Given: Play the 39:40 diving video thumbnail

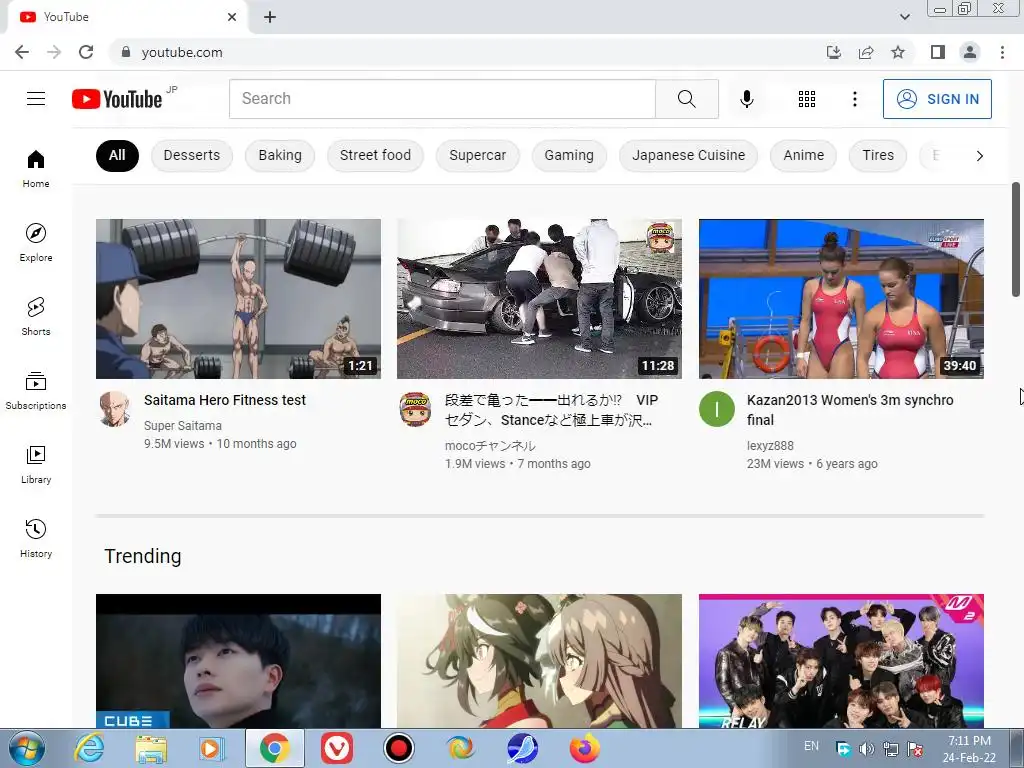Looking at the screenshot, I should [841, 298].
